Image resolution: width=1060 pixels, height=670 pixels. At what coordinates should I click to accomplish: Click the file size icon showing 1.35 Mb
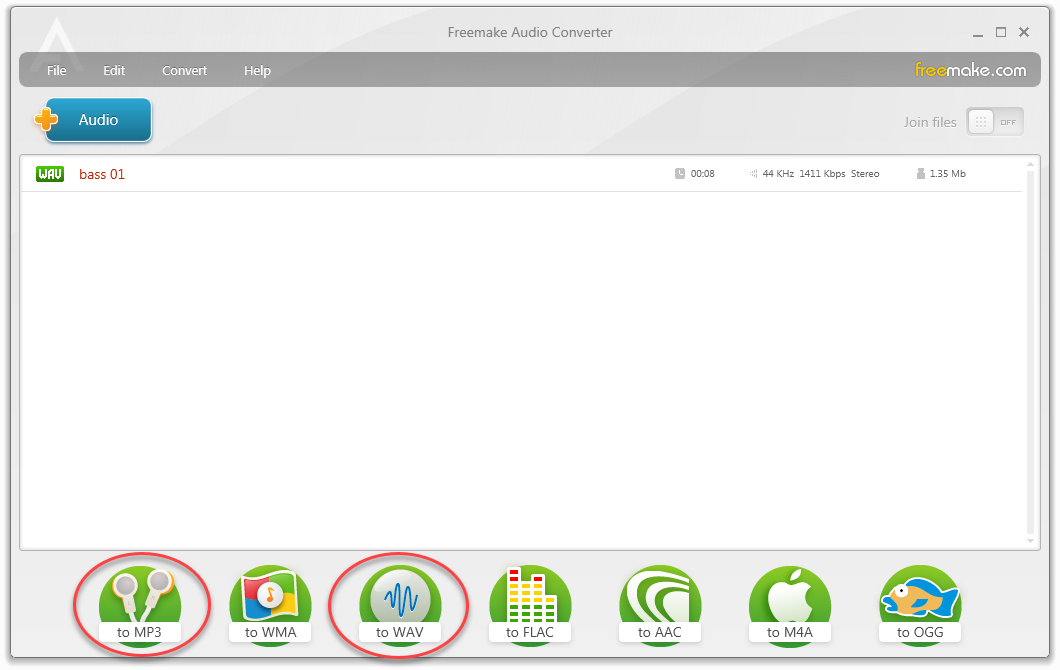click(920, 173)
